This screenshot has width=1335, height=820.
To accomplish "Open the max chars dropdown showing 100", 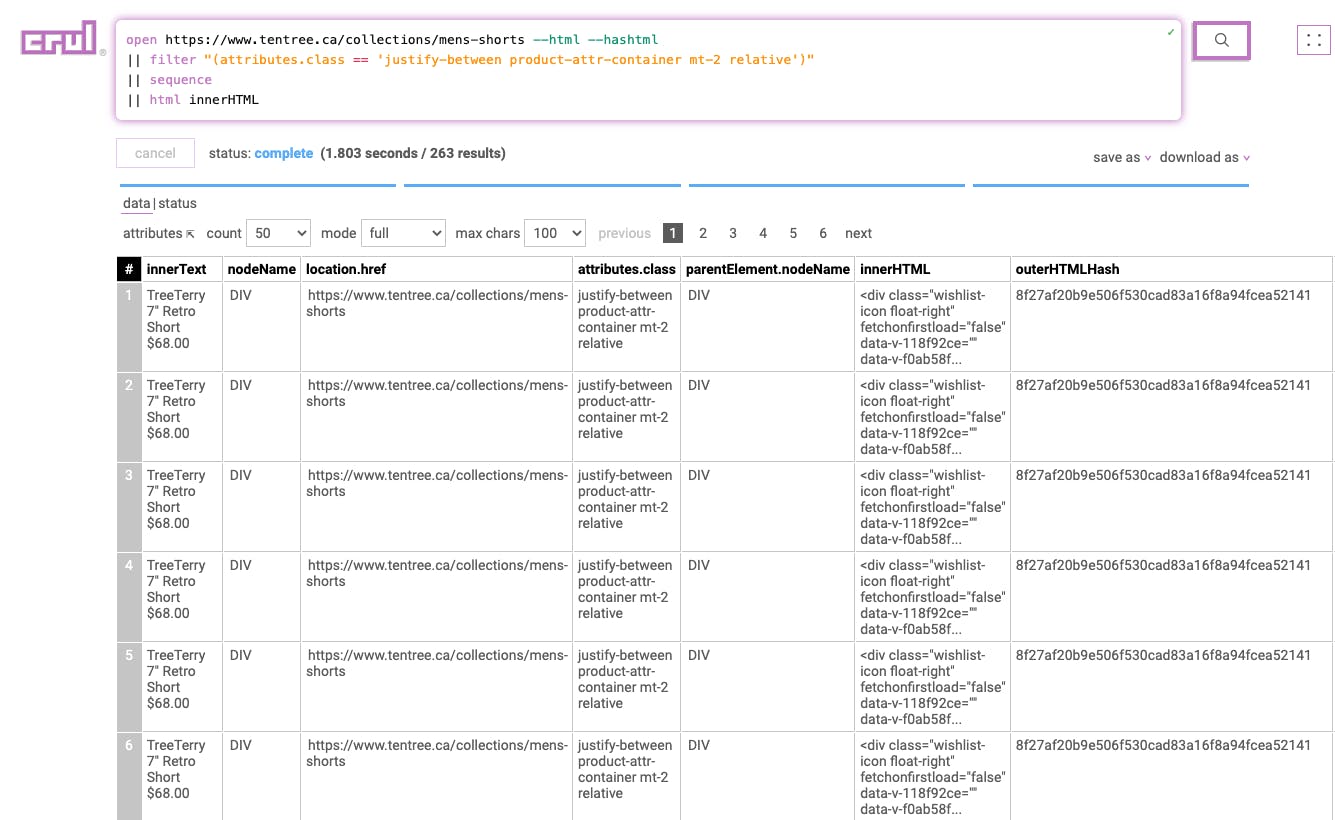I will point(554,233).
